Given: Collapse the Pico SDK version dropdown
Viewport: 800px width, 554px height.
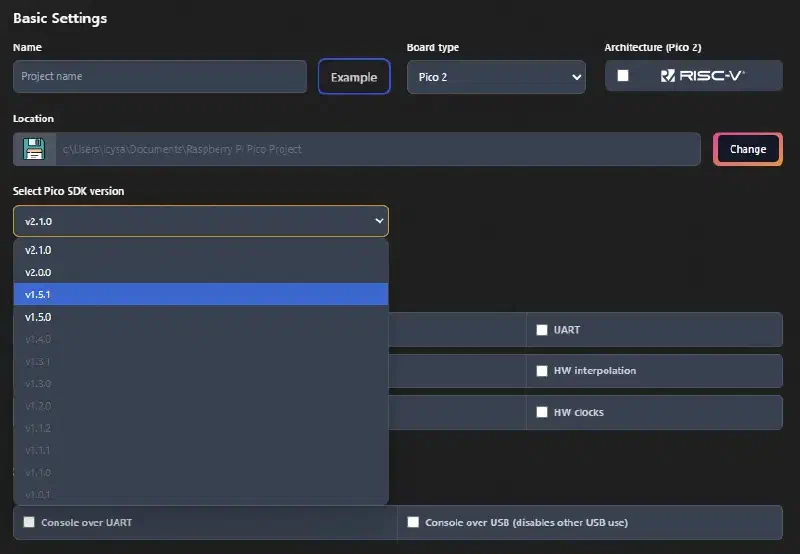Looking at the screenshot, I should point(201,221).
